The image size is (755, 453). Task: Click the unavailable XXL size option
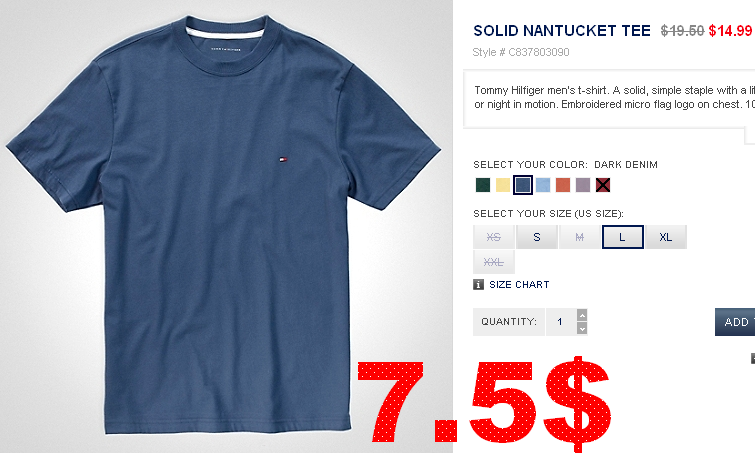tap(494, 262)
